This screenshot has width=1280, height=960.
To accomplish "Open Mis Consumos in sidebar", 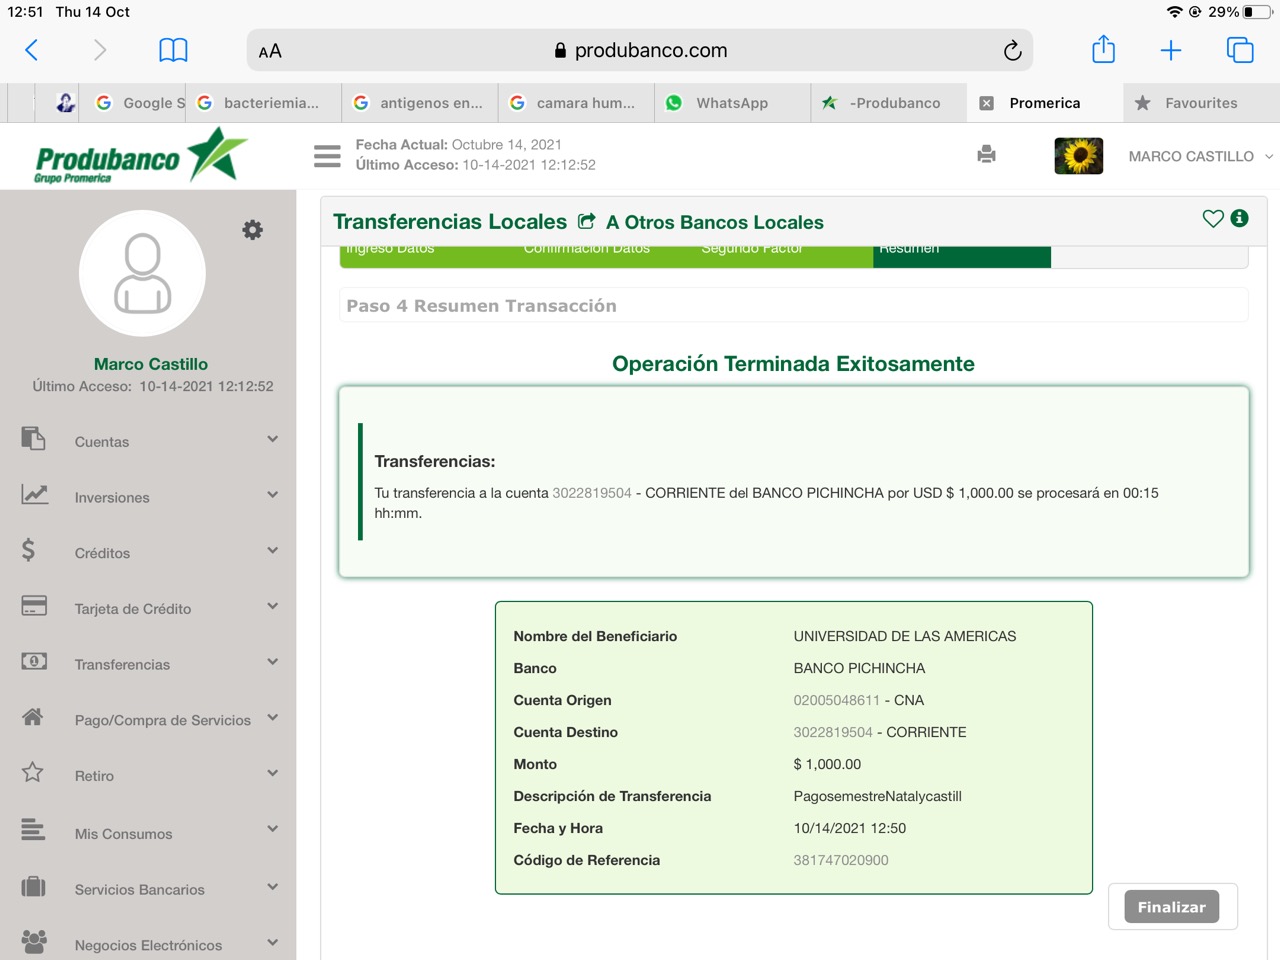I will pos(148,833).
